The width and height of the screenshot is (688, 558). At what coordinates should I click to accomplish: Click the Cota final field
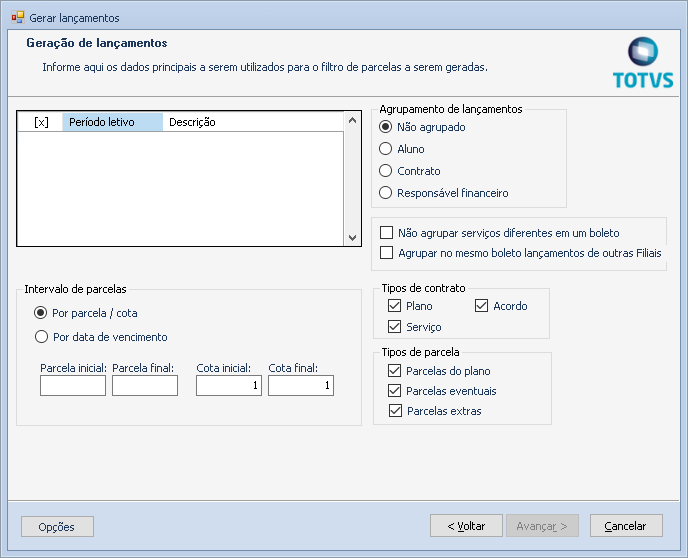(301, 386)
